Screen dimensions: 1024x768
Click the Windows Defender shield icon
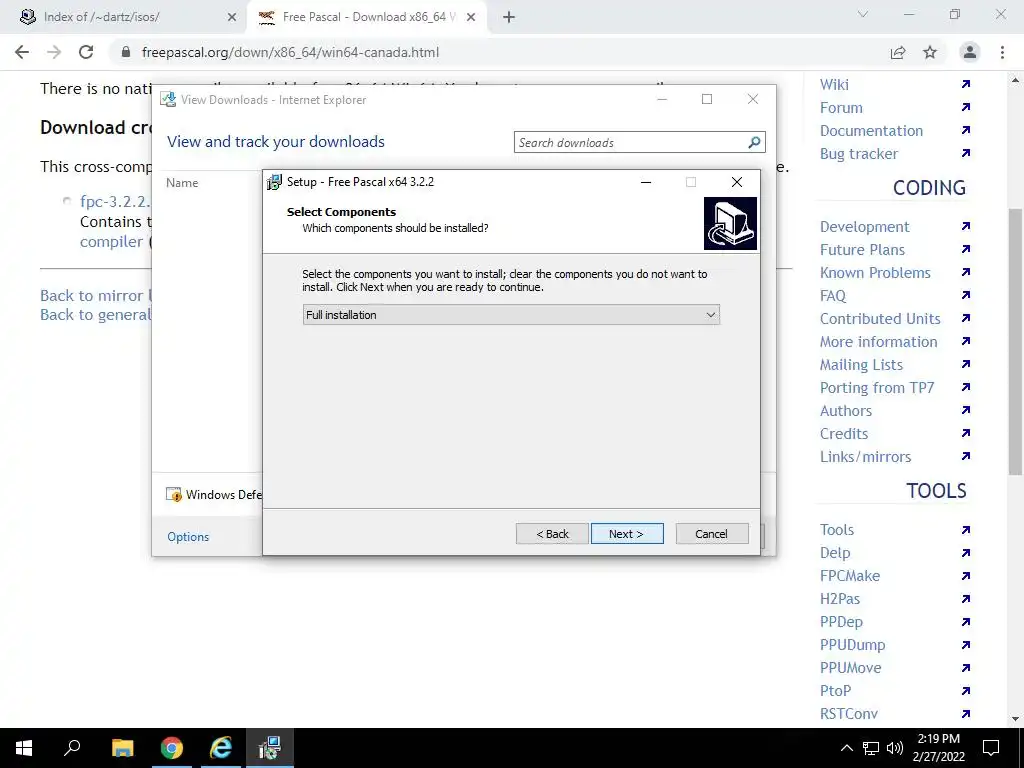point(174,494)
